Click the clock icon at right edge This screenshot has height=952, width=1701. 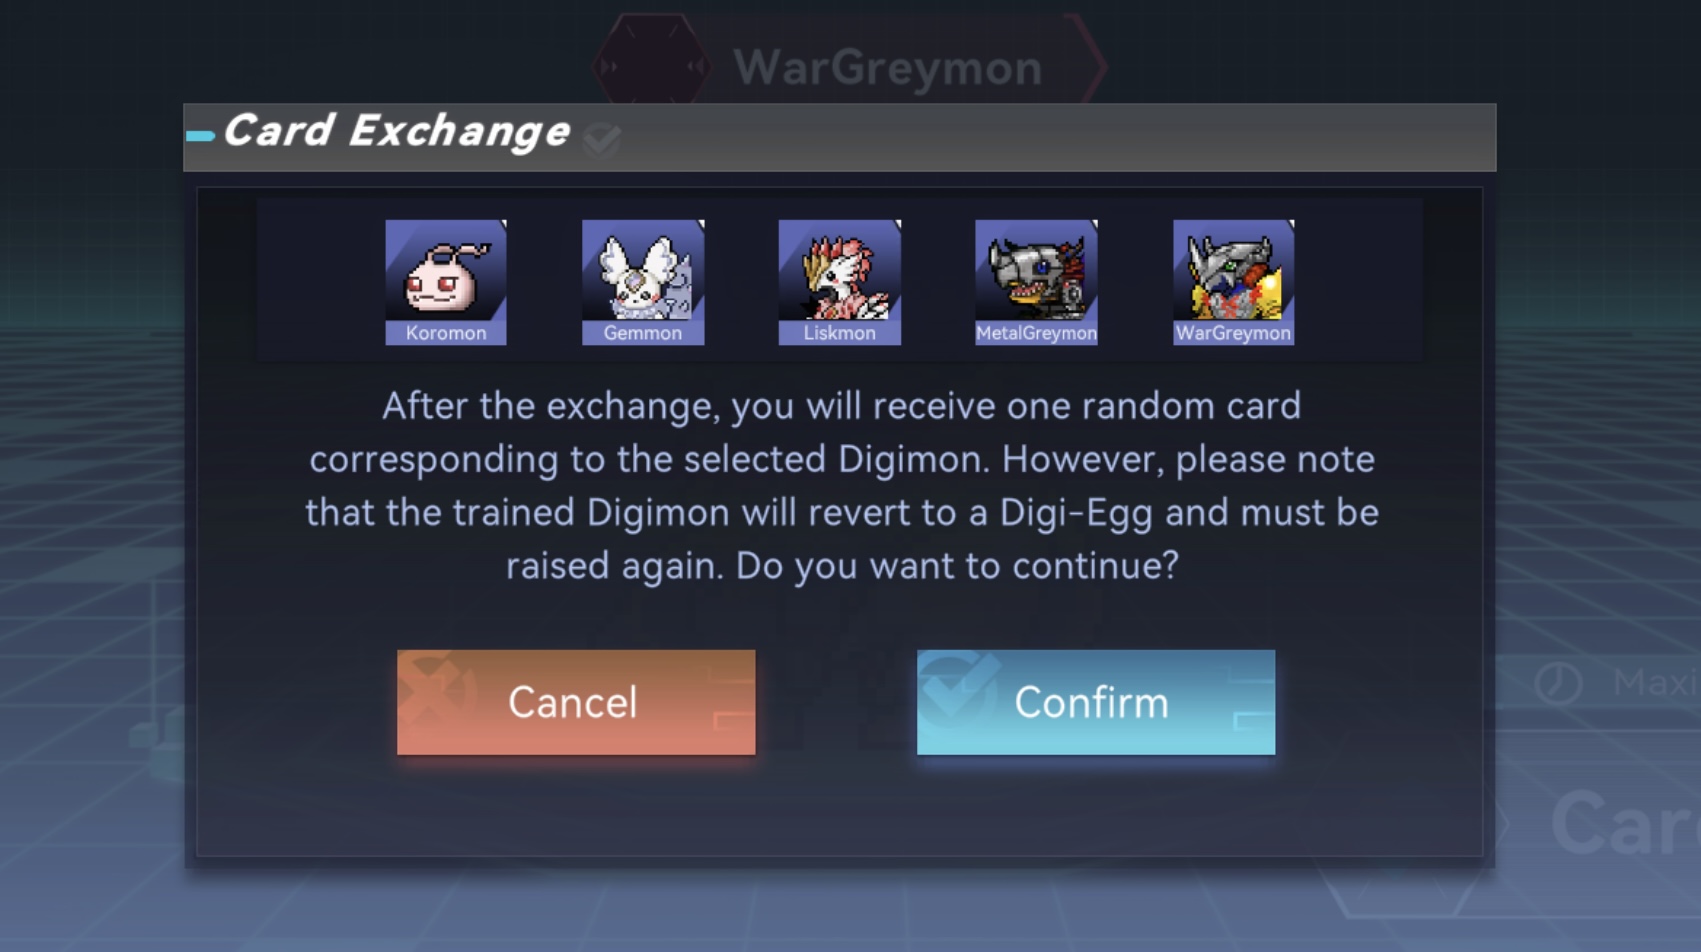[1558, 684]
